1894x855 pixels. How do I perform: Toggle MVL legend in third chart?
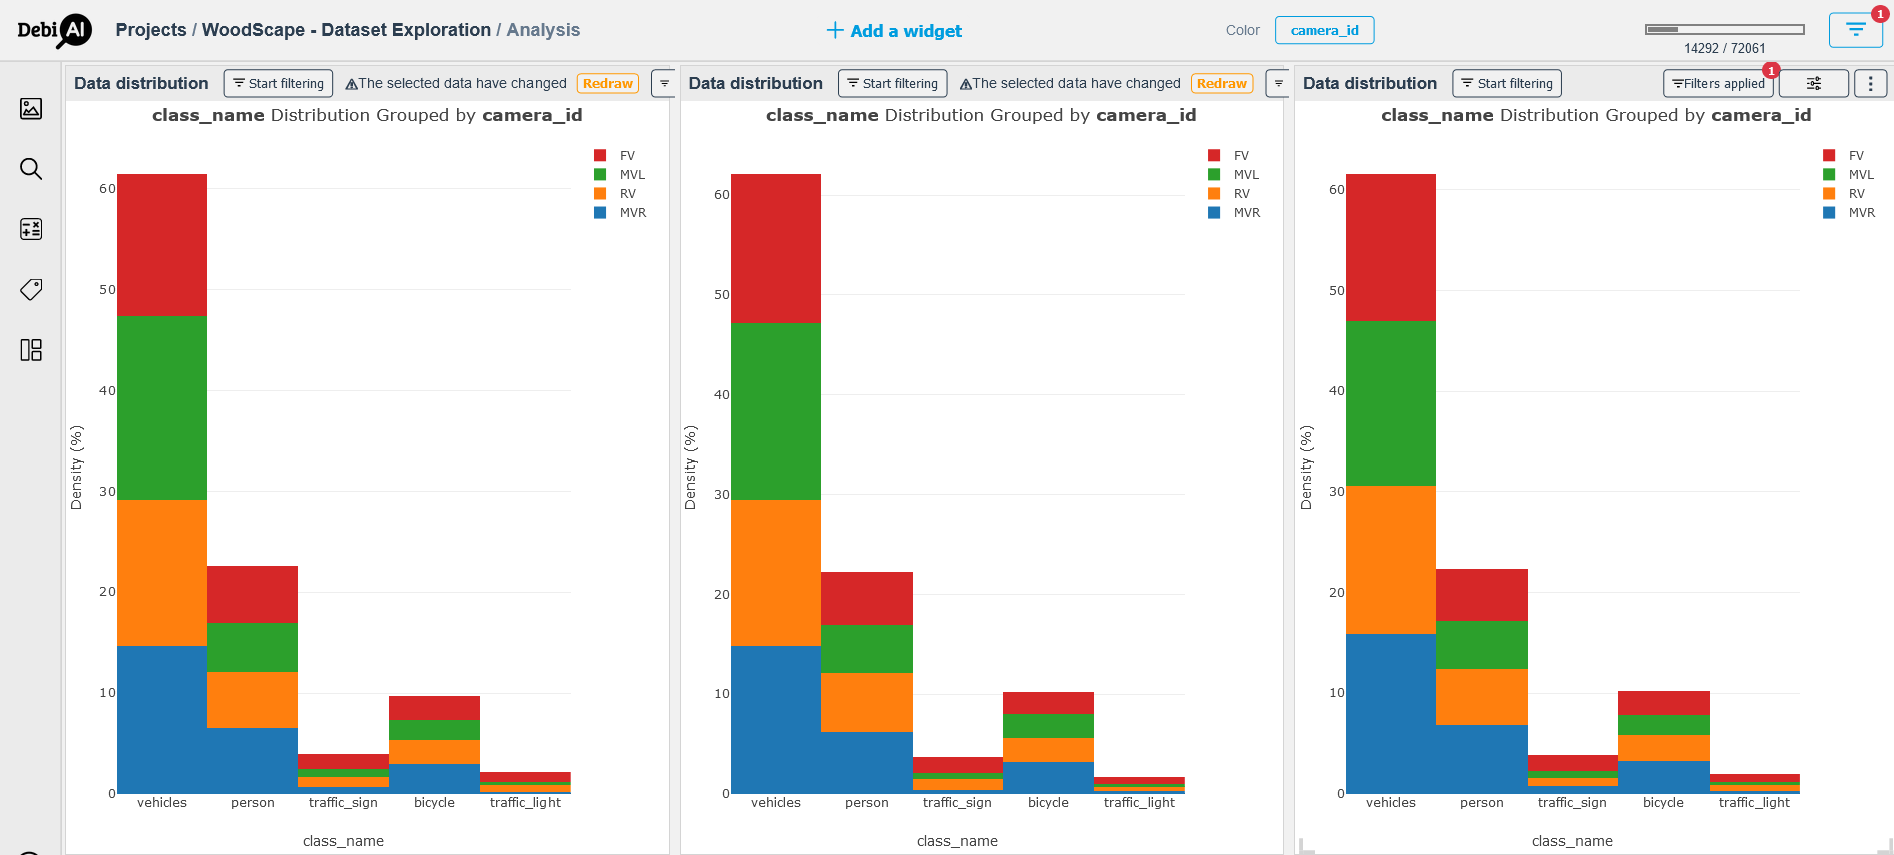tap(1849, 174)
